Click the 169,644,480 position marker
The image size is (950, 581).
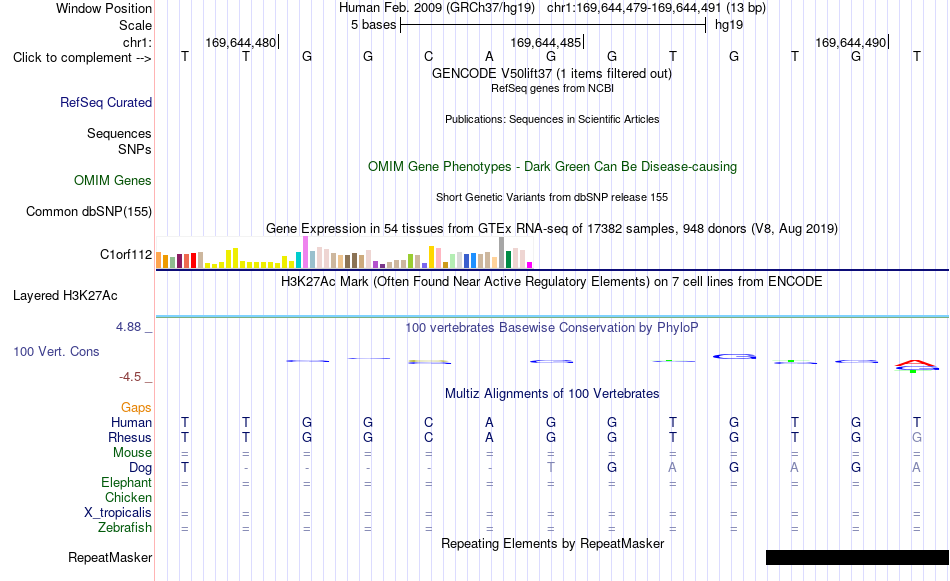pos(241,42)
